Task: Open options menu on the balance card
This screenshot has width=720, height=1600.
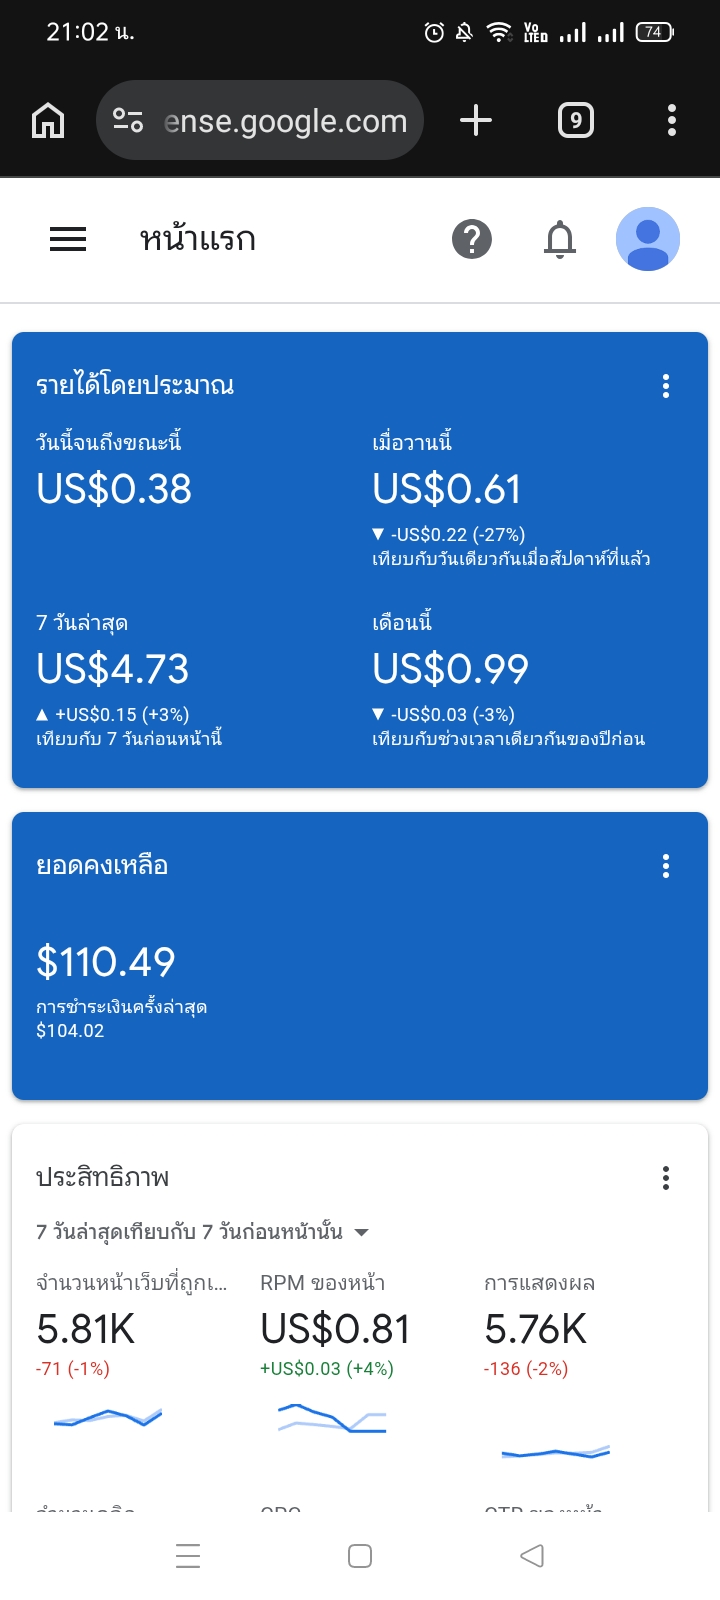Action: pyautogui.click(x=666, y=866)
